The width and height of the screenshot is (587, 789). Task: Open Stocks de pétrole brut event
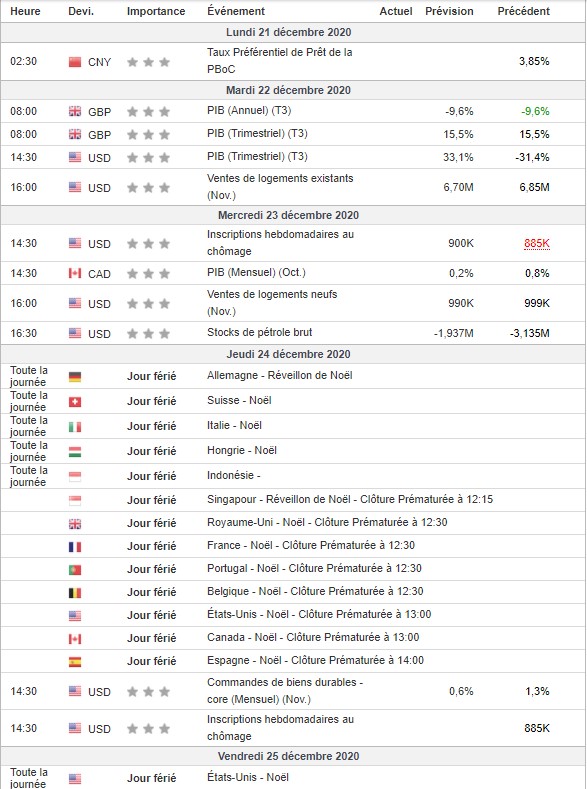[x=260, y=332]
